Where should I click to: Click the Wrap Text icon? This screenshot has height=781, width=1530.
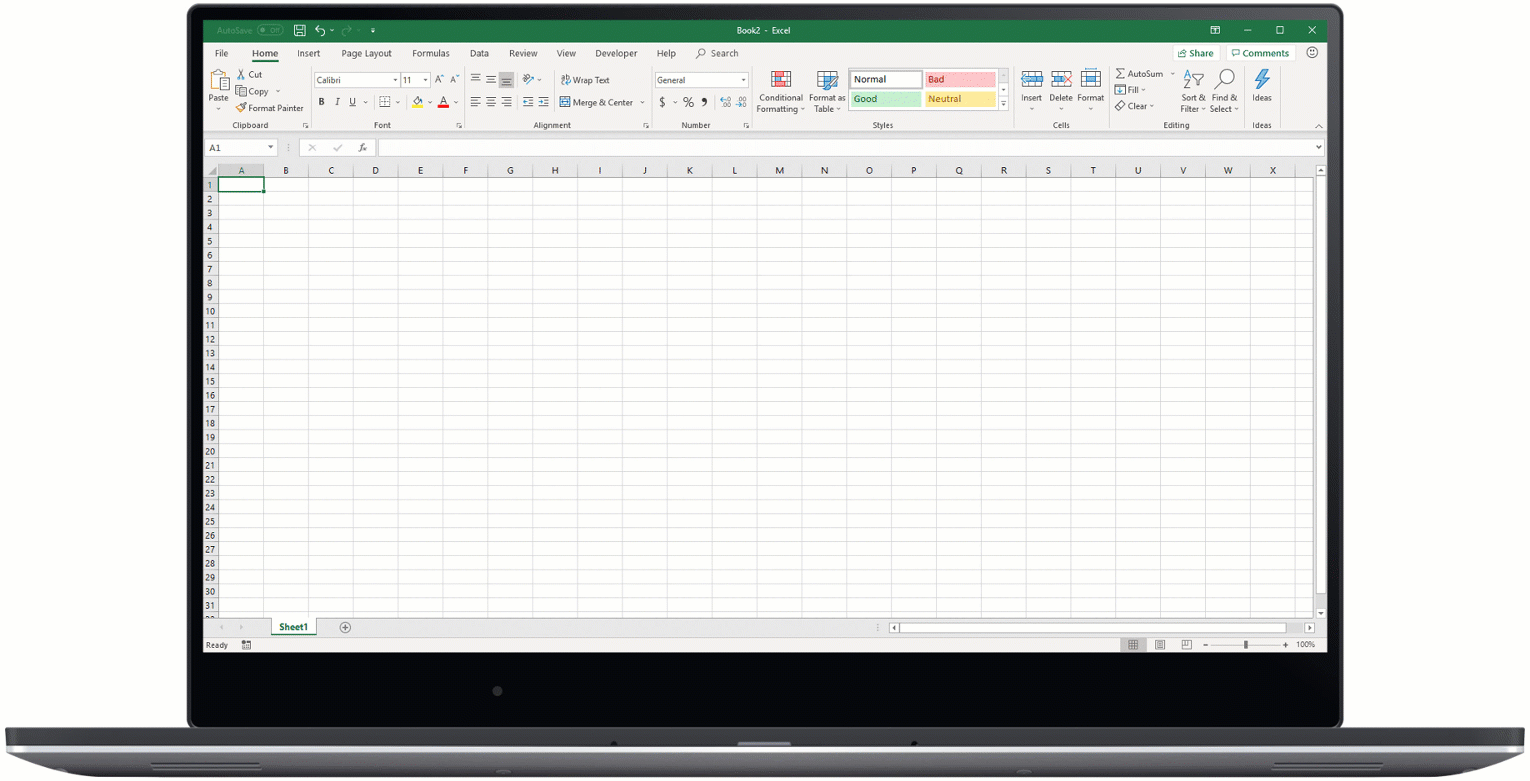(x=568, y=79)
